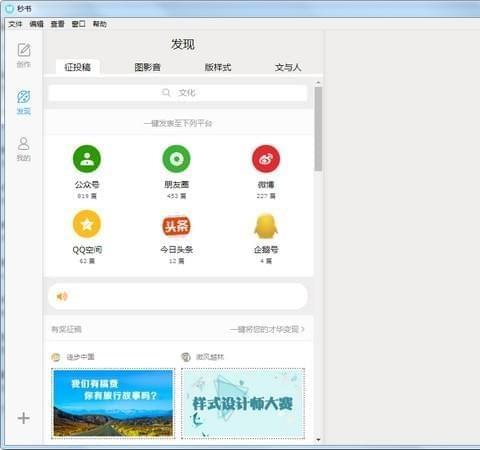Open the 有奖征稿 section label
480x450 pixels.
(66, 329)
